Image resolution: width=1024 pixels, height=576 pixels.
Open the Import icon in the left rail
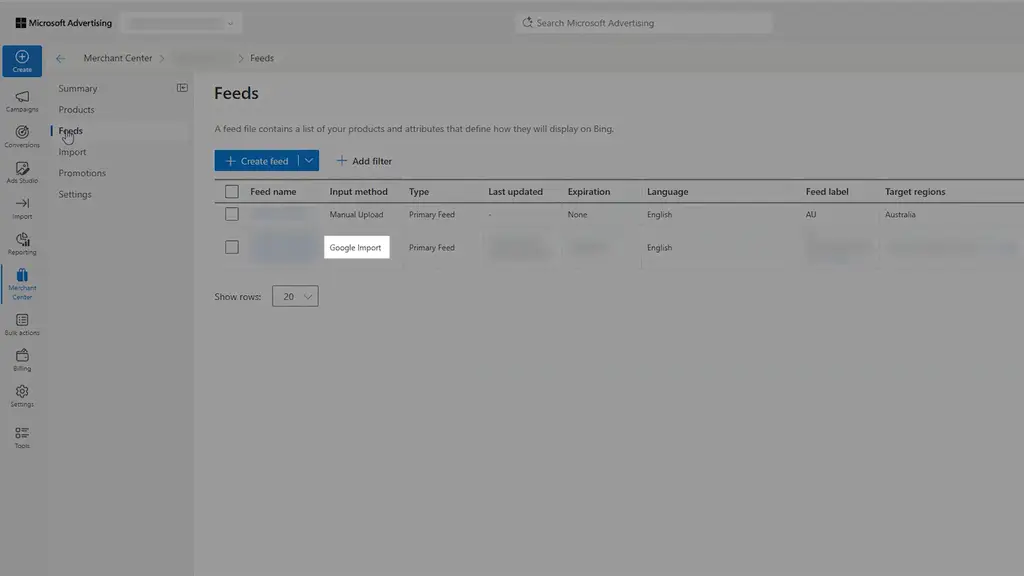22,208
